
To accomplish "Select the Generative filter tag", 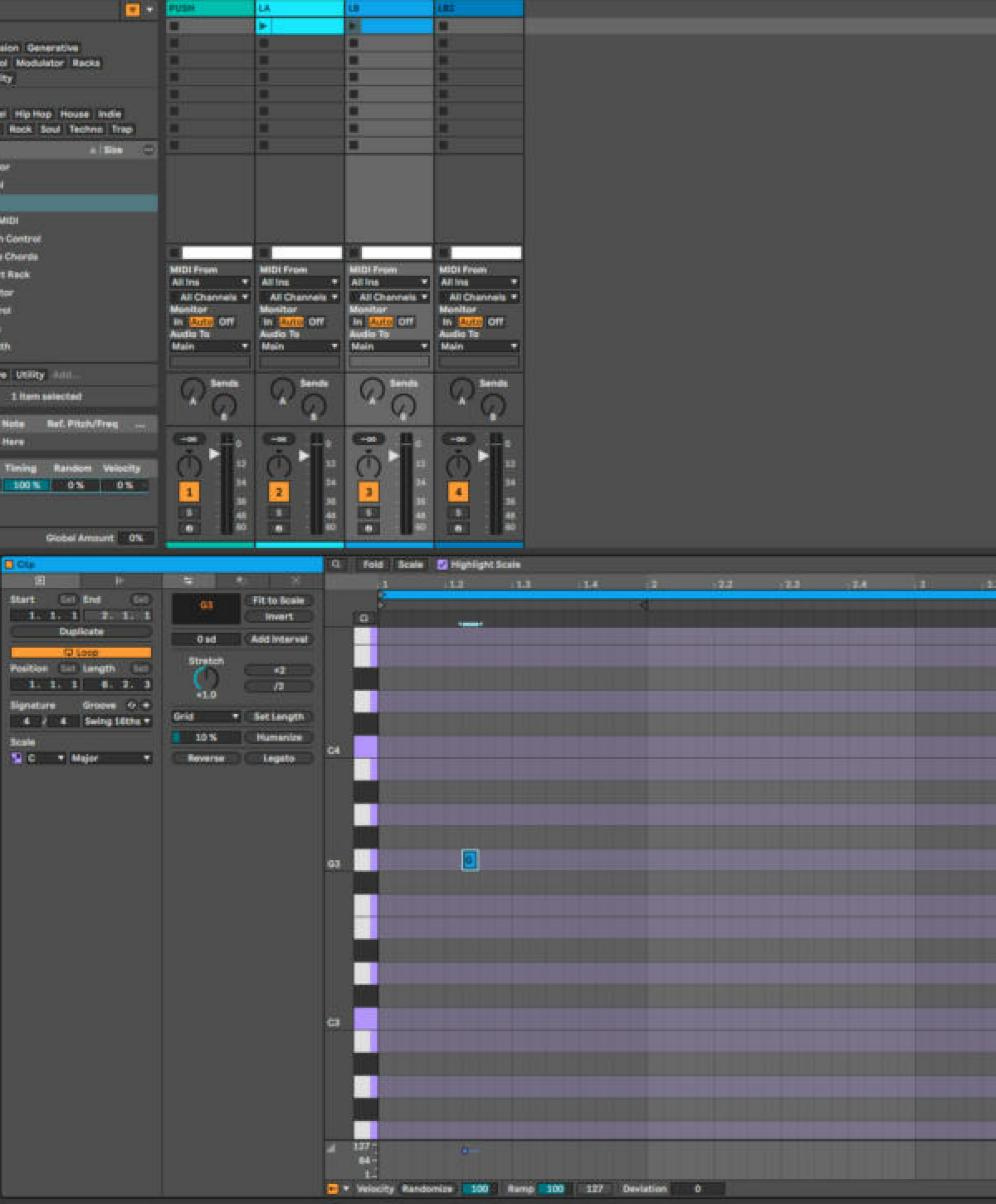I will coord(52,48).
